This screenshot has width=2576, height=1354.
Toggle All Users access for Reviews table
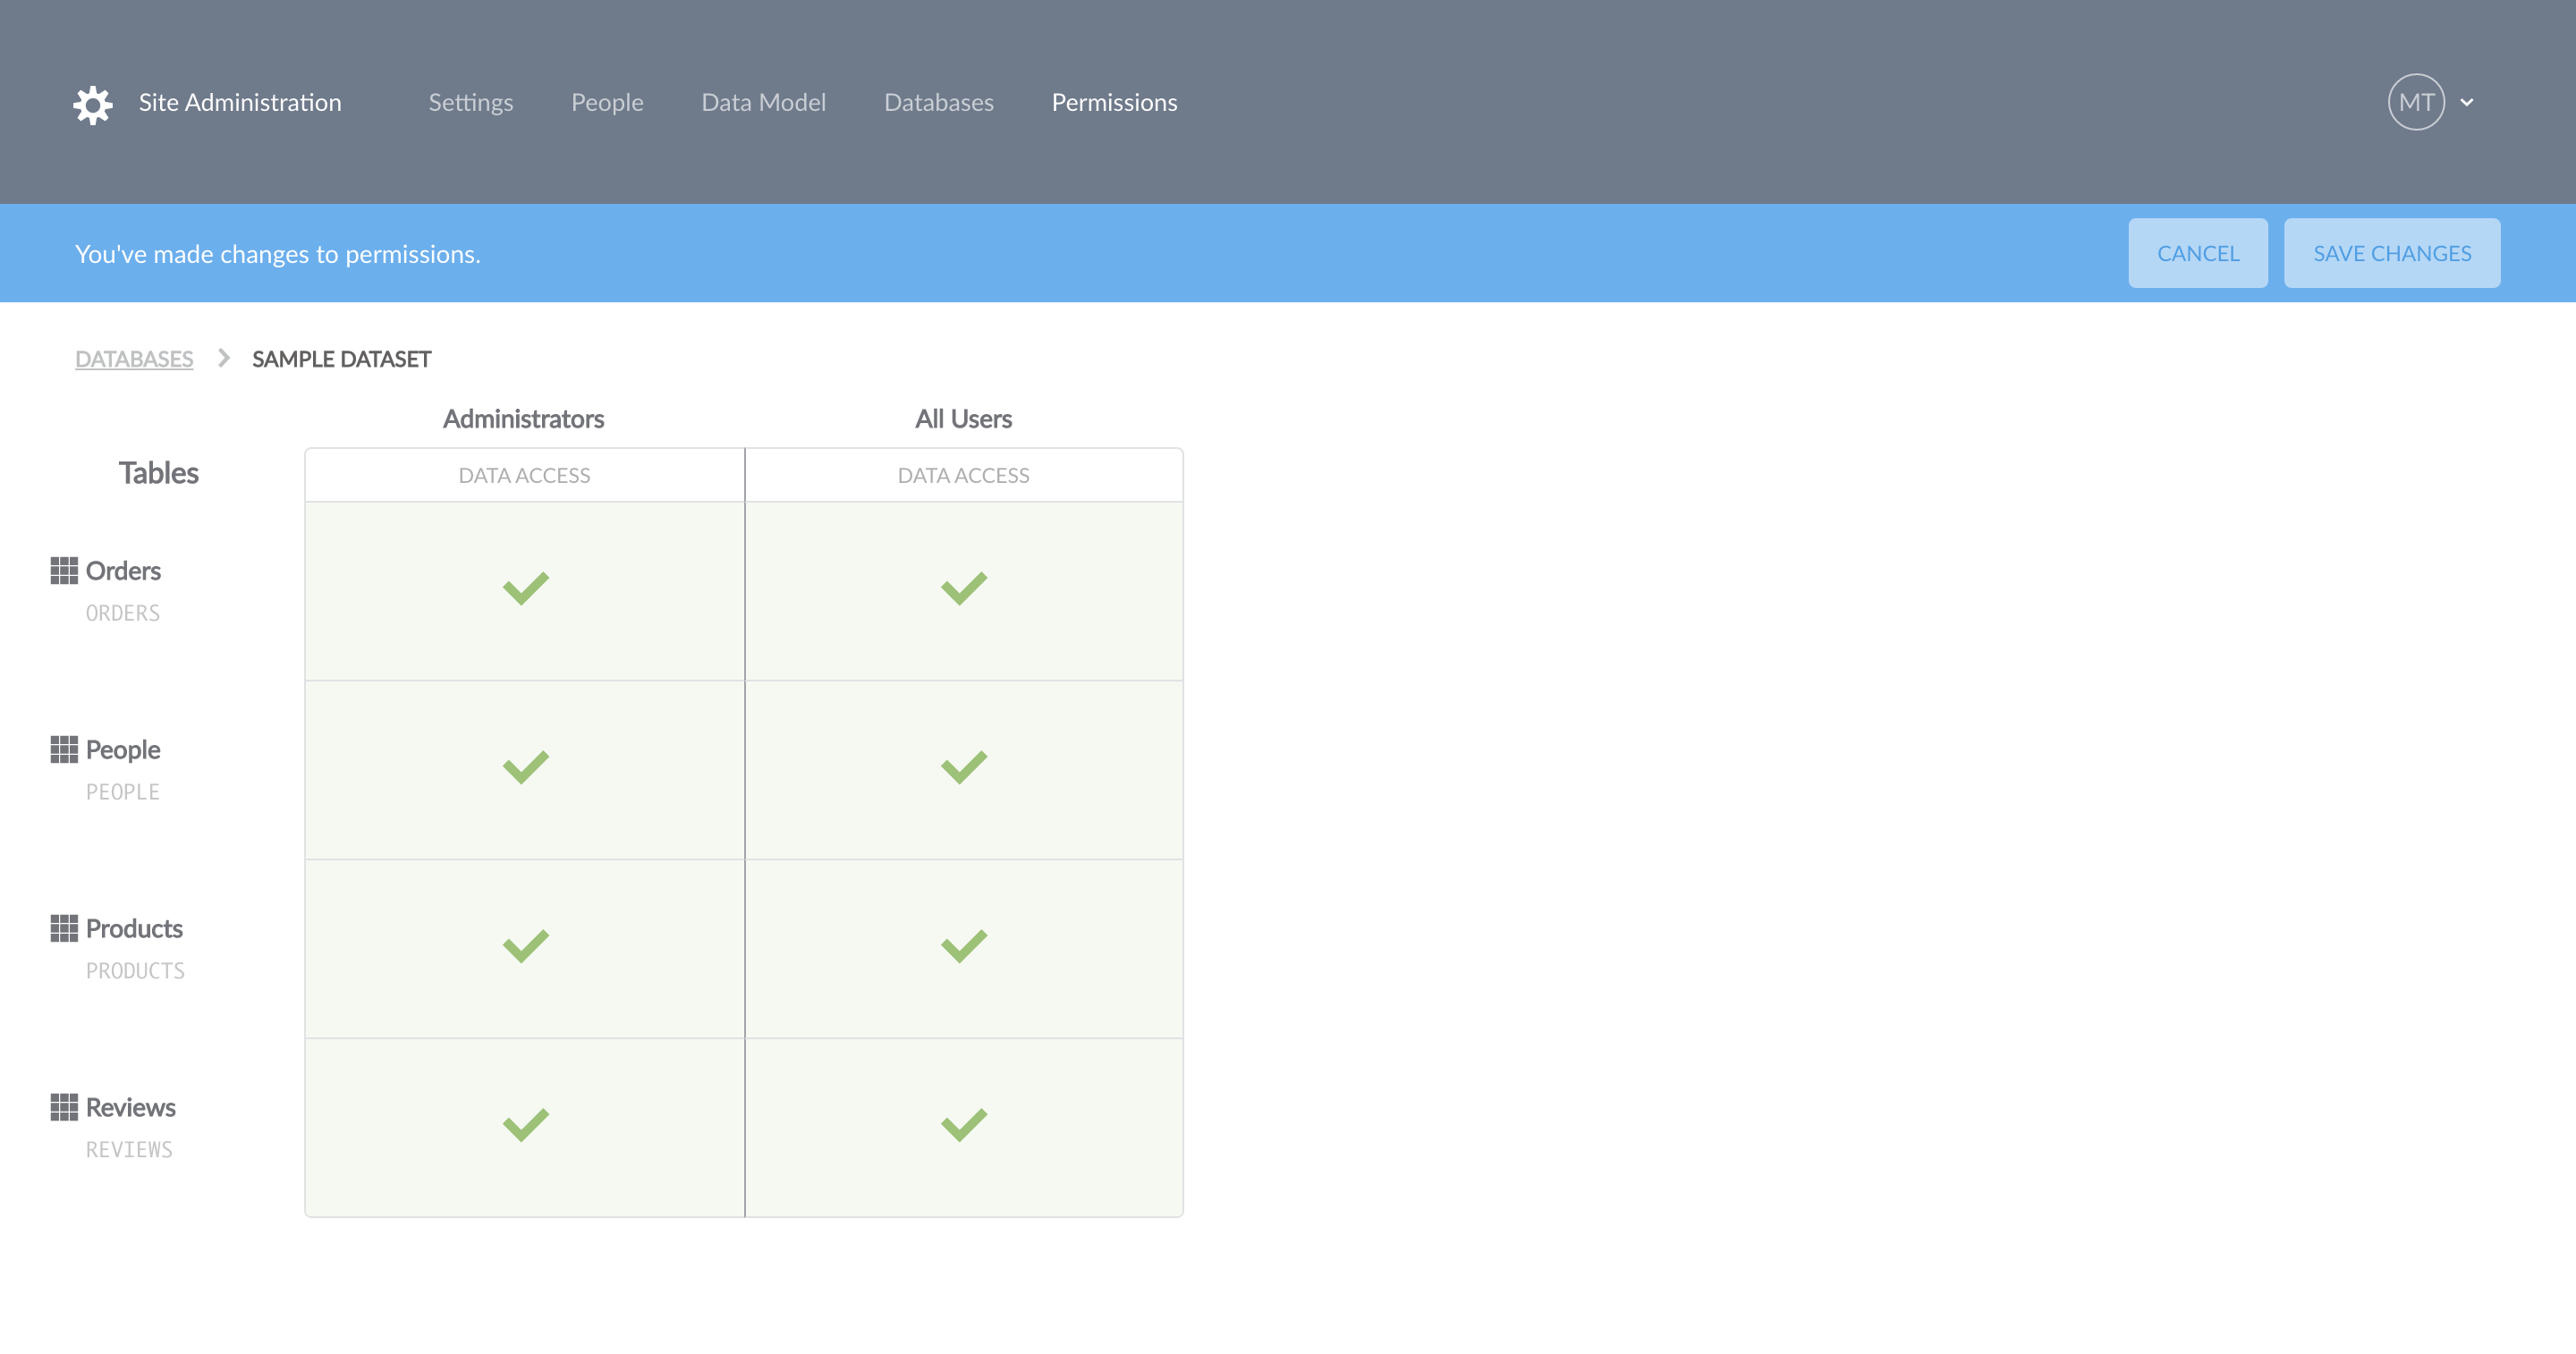point(964,1126)
